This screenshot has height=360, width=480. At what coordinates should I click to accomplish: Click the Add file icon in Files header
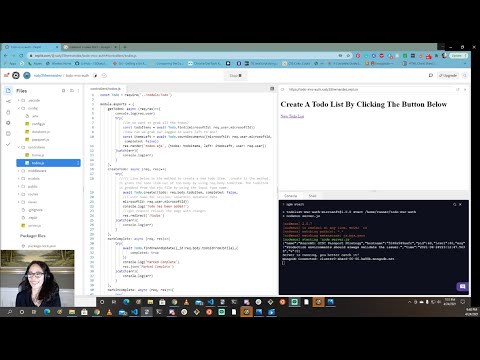63,91
